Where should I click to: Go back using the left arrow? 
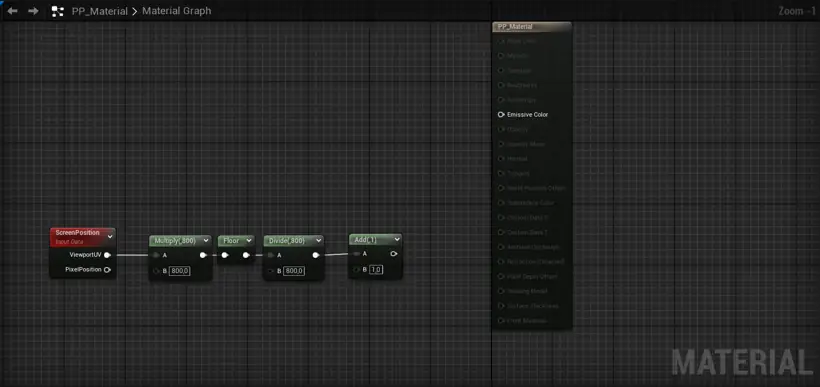[x=12, y=10]
